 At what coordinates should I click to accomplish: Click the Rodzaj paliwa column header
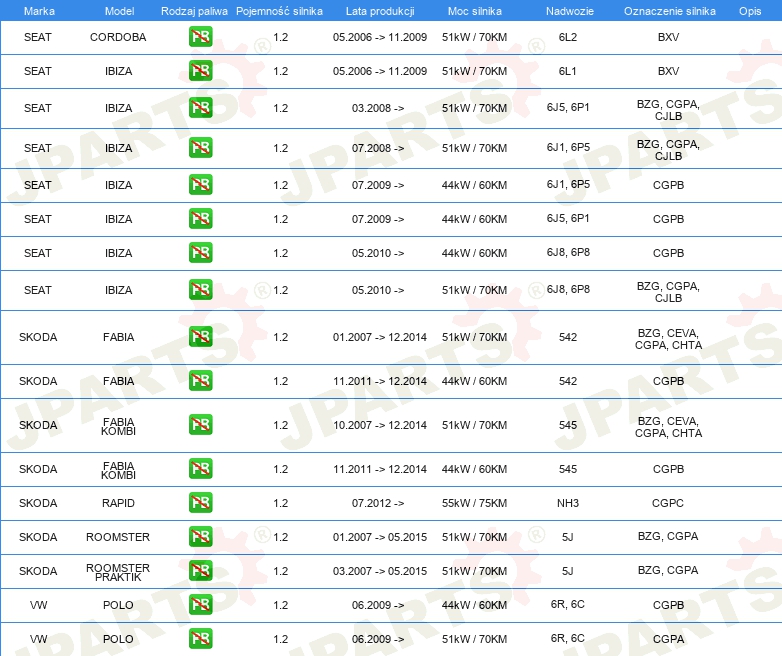[x=194, y=11]
